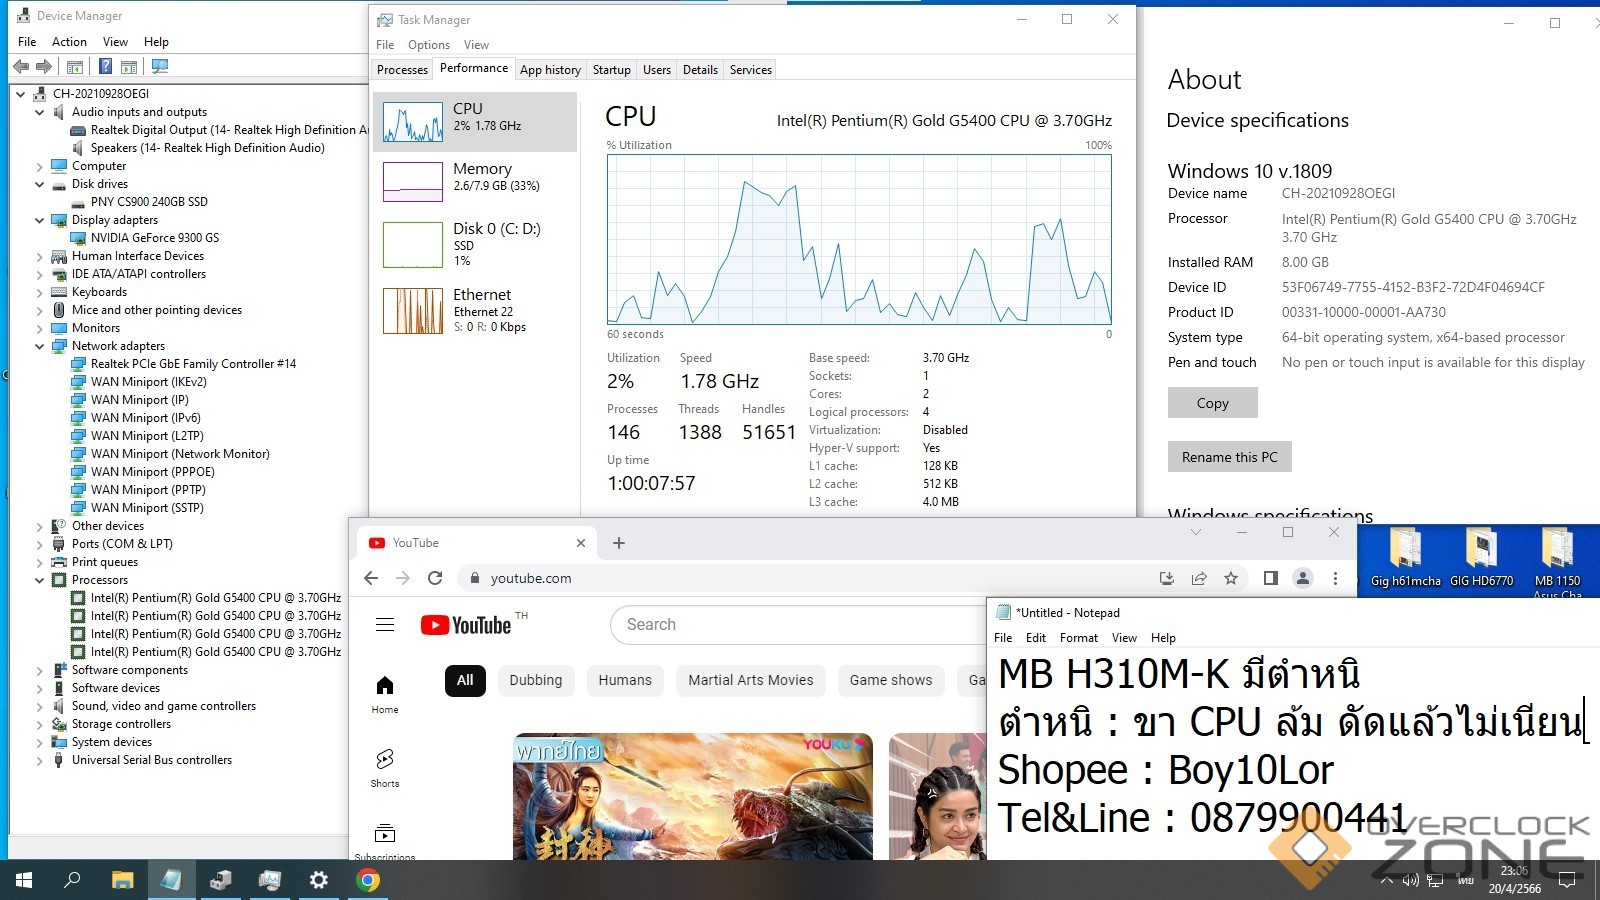Image resolution: width=1600 pixels, height=900 pixels.
Task: Click the Device Manager back arrow icon
Action: tap(21, 67)
